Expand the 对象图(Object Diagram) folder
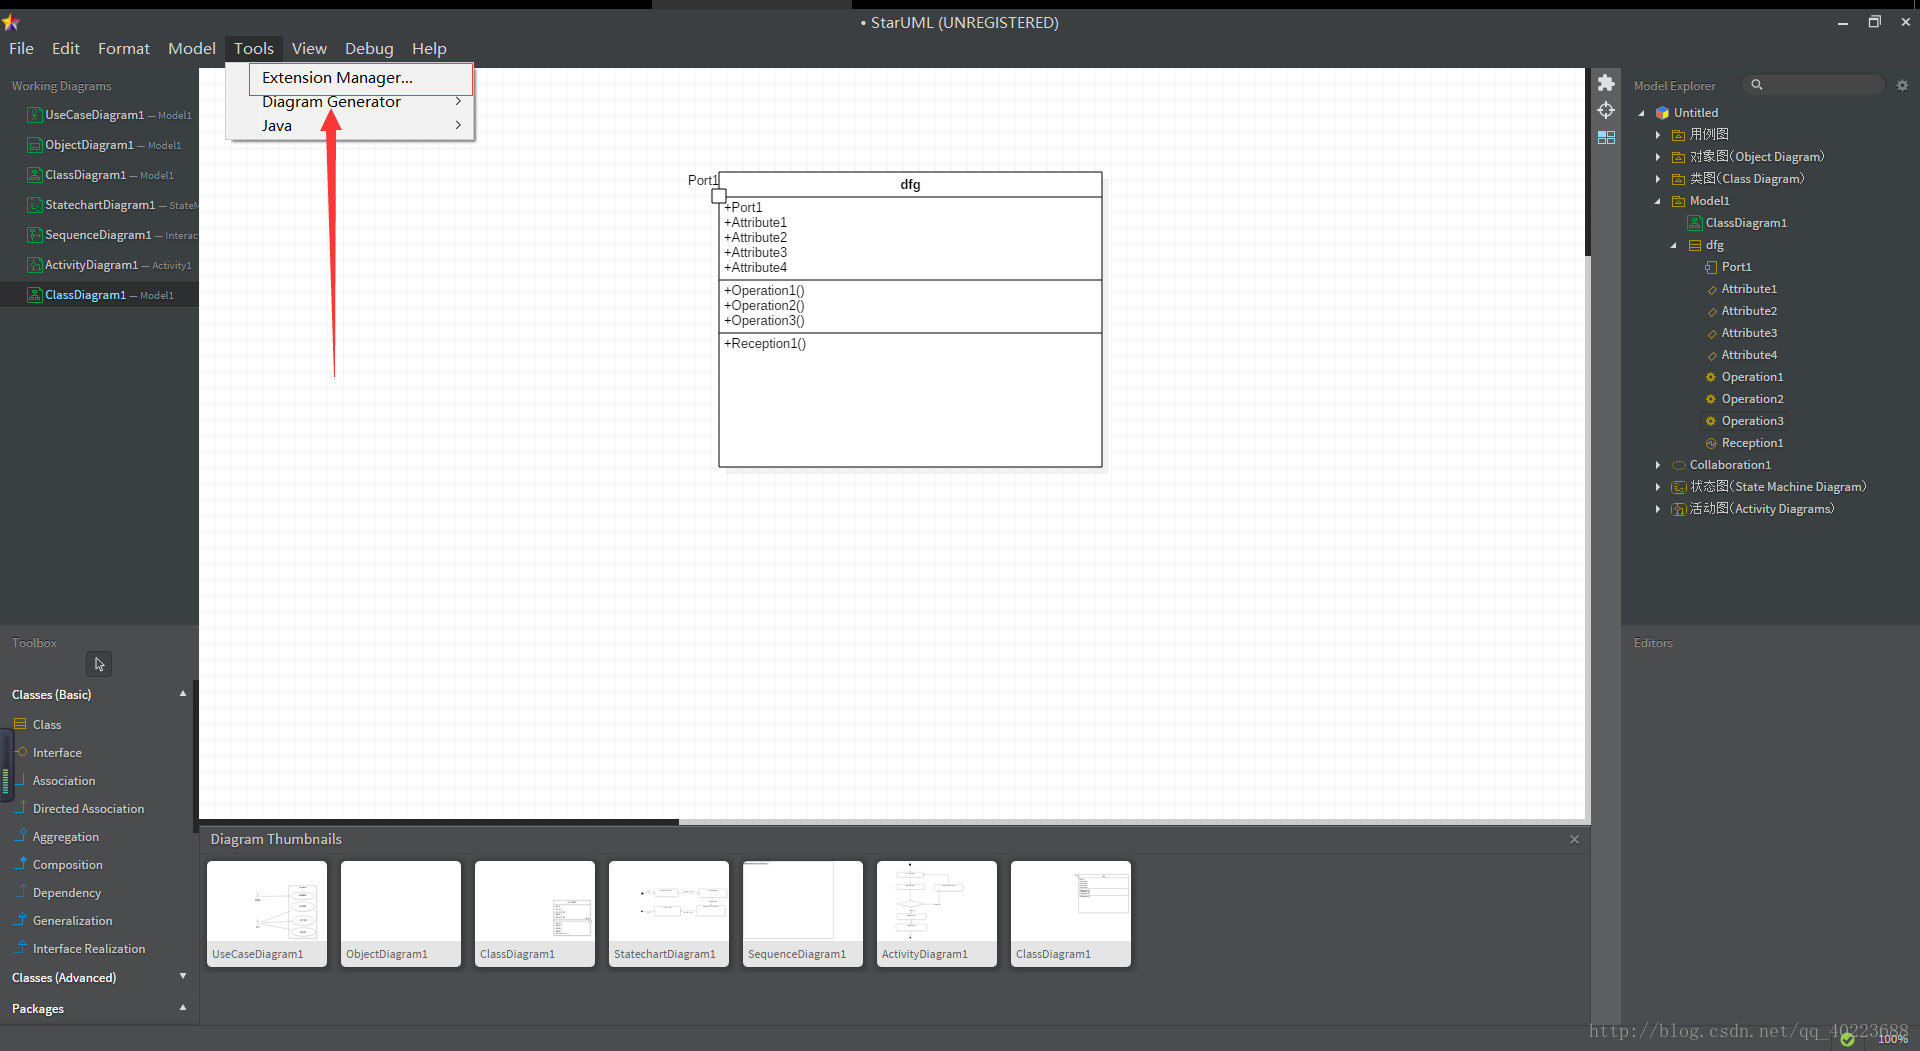Screen dimensions: 1920x1051 pyautogui.click(x=1658, y=157)
